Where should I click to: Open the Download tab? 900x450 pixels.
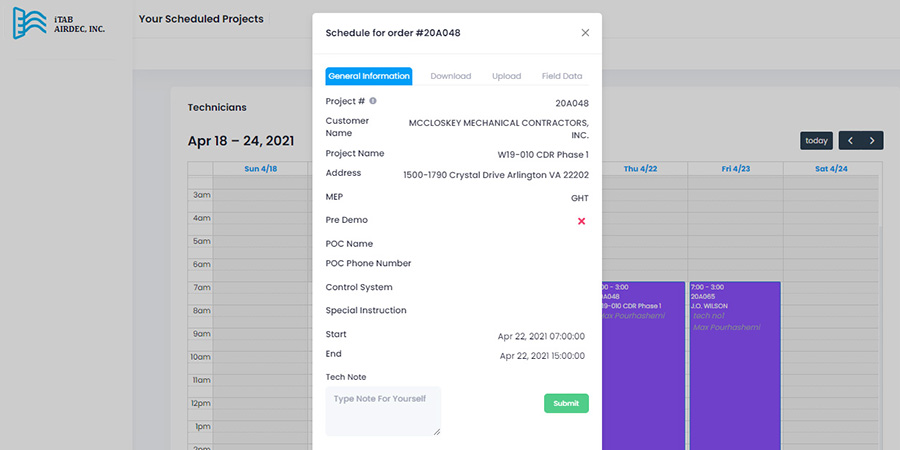pyautogui.click(x=450, y=76)
